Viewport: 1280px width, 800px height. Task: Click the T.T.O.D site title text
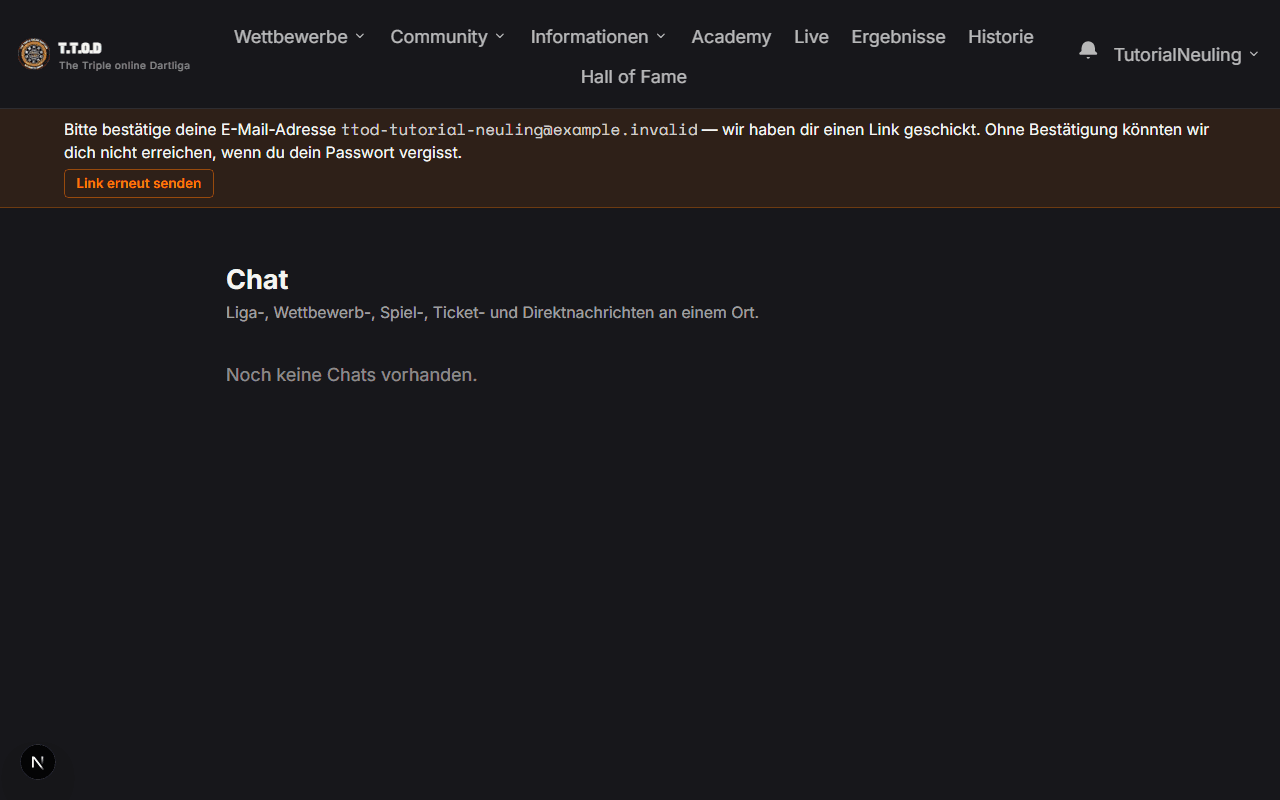(80, 48)
